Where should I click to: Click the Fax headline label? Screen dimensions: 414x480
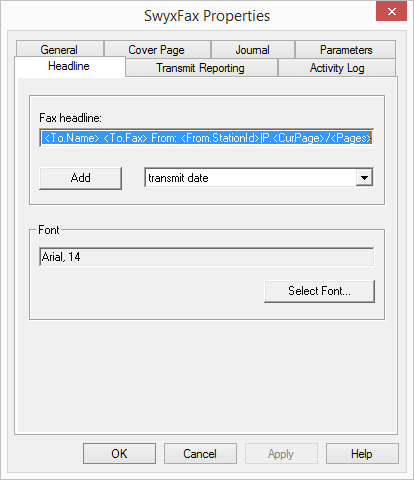coord(70,118)
